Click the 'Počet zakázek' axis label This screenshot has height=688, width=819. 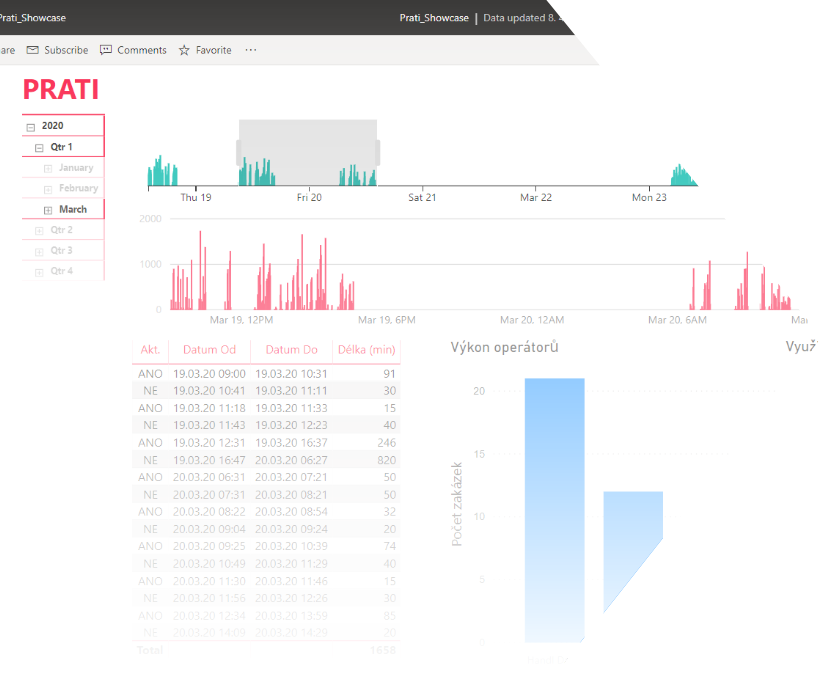tap(457, 504)
